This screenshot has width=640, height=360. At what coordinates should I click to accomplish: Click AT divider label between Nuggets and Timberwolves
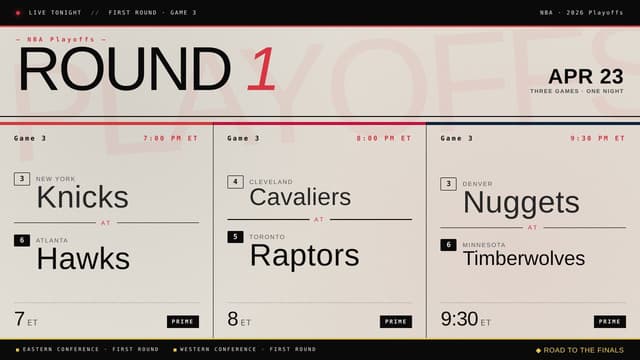tap(532, 227)
